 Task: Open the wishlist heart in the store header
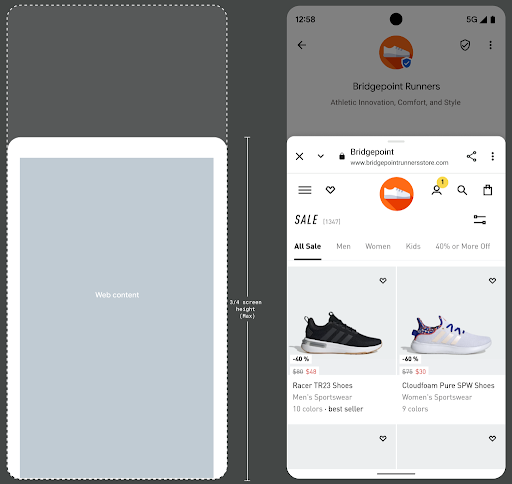click(330, 190)
